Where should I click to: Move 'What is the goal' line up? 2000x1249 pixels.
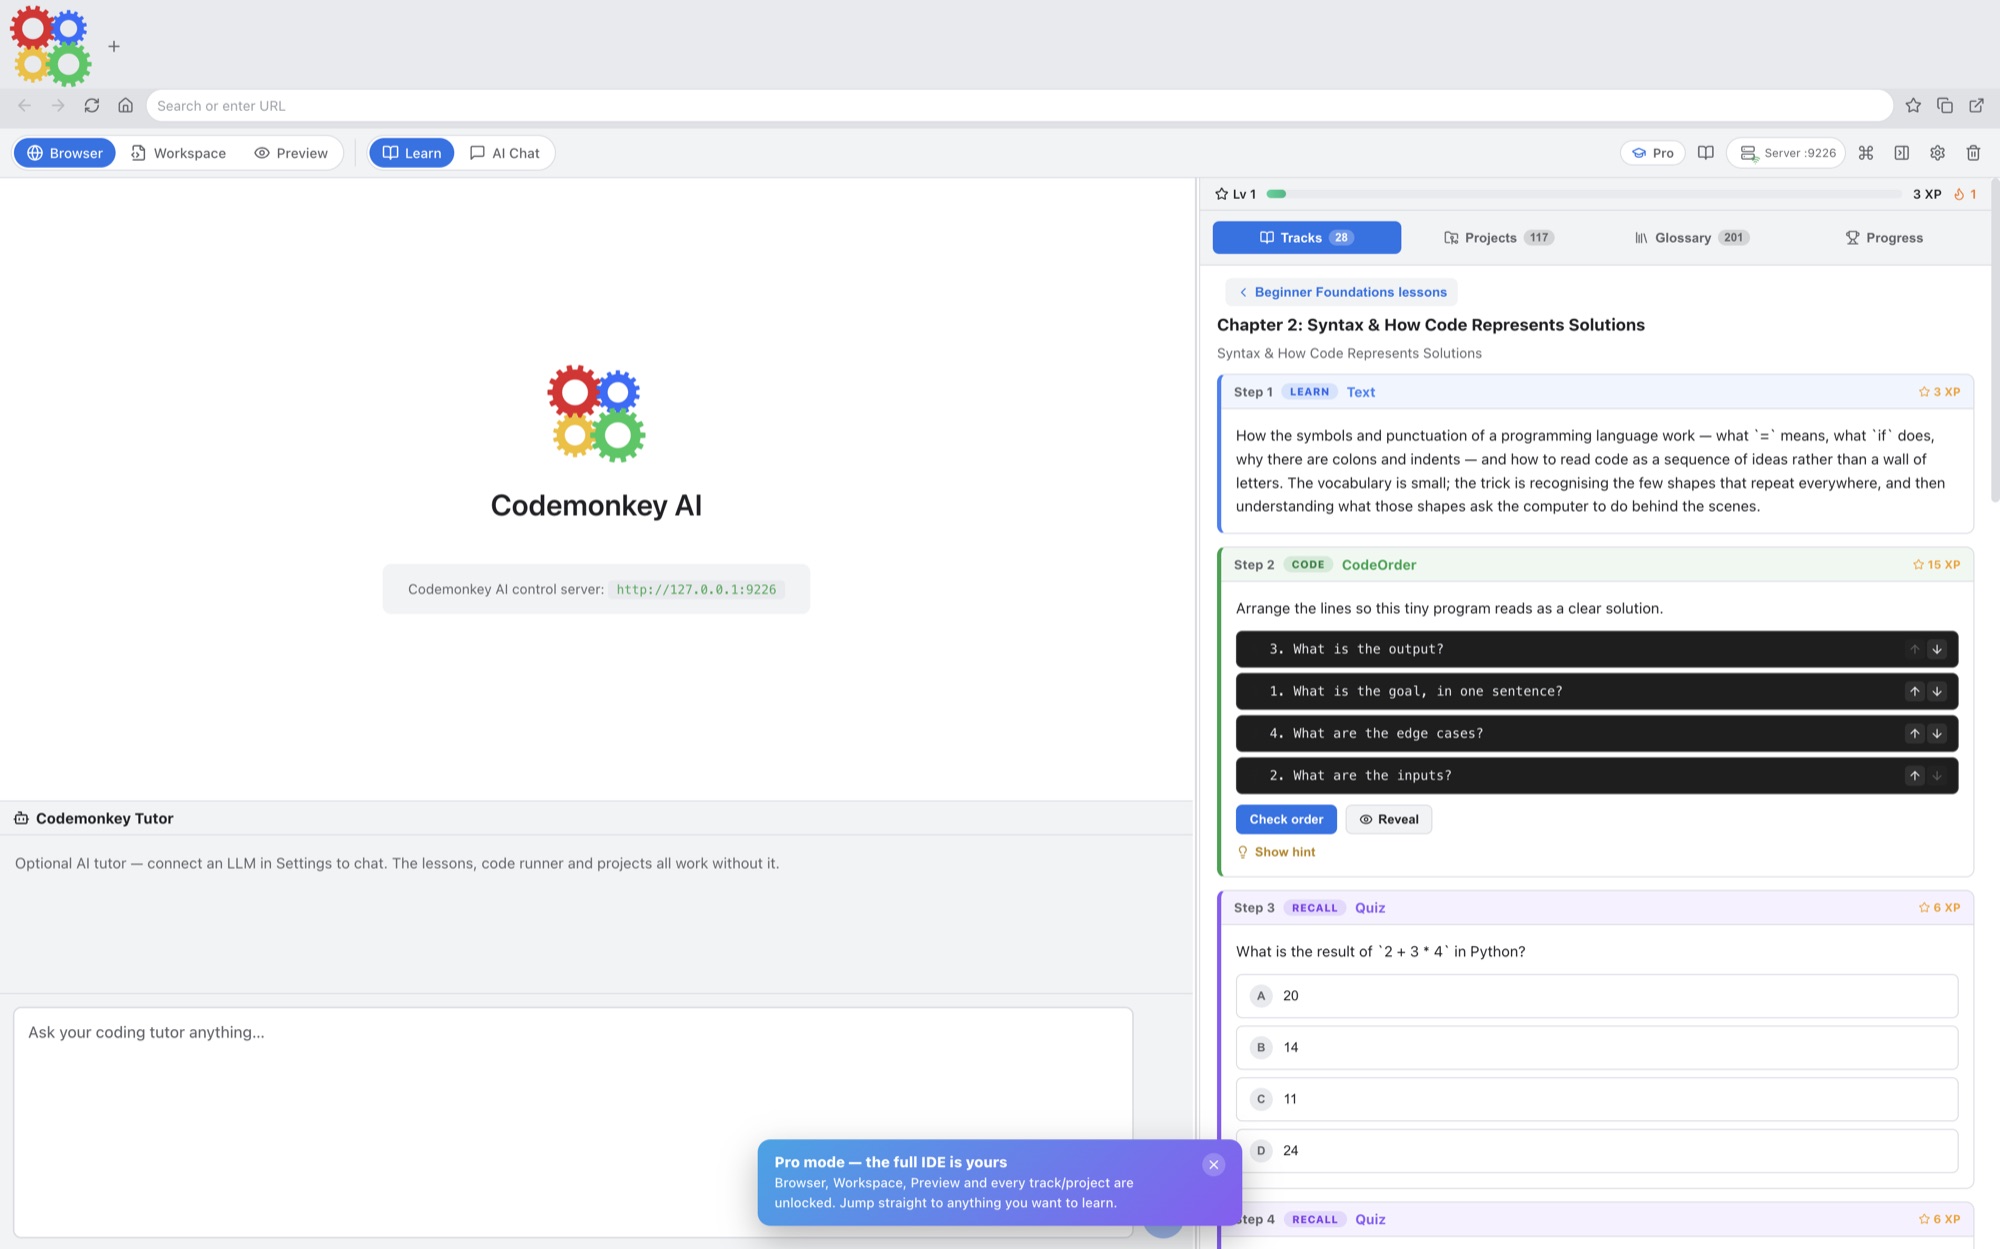pyautogui.click(x=1915, y=691)
